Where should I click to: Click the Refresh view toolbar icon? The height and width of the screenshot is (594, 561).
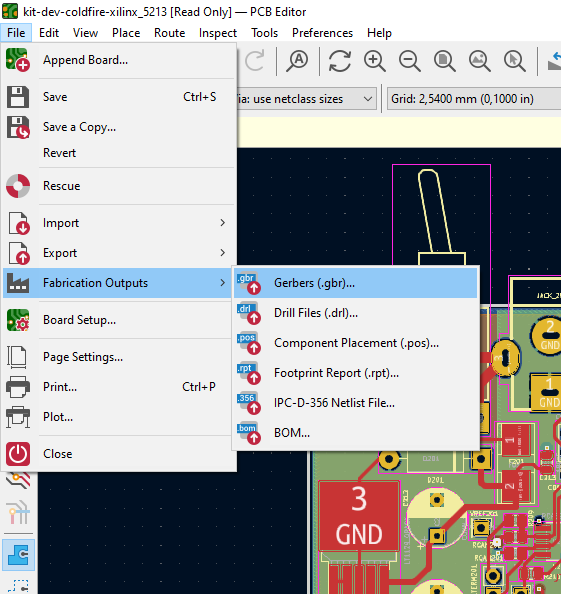point(339,61)
